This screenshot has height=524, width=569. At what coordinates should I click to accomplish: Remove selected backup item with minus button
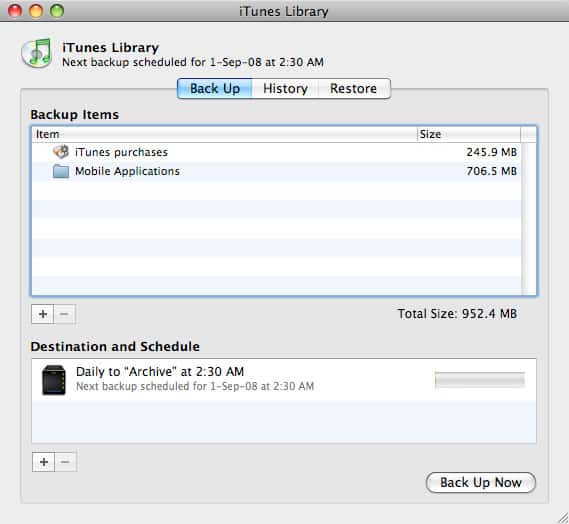65,314
